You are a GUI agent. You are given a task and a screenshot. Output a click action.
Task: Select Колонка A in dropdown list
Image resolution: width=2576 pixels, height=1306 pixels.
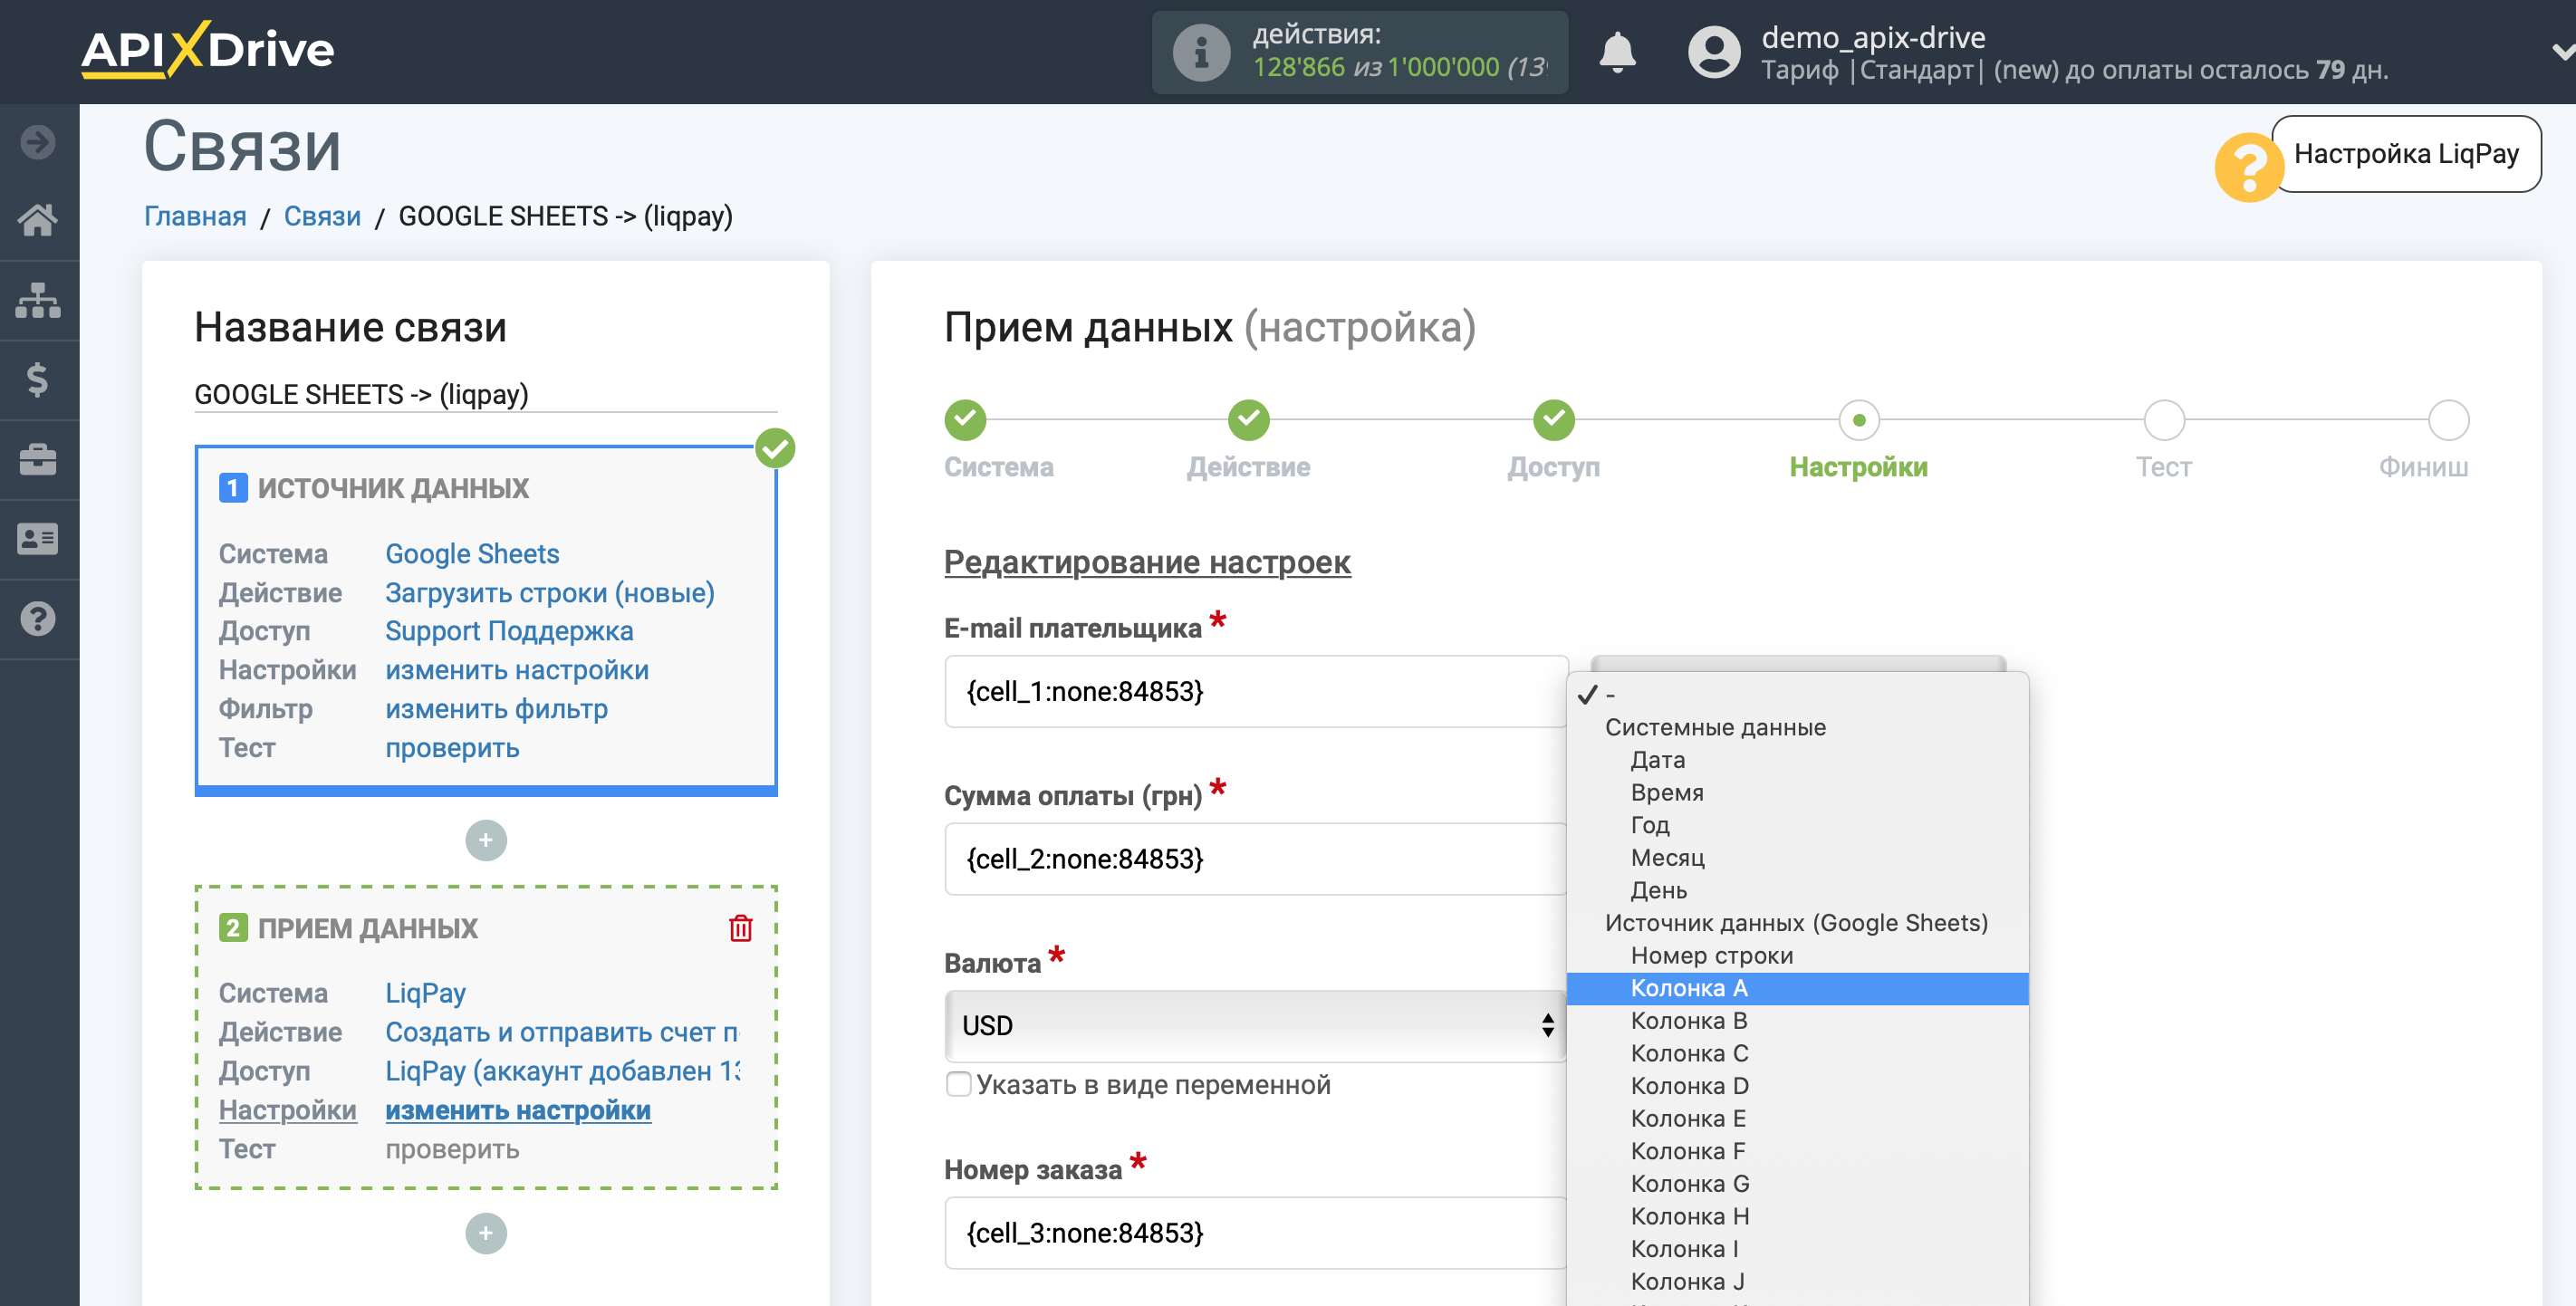click(1798, 988)
